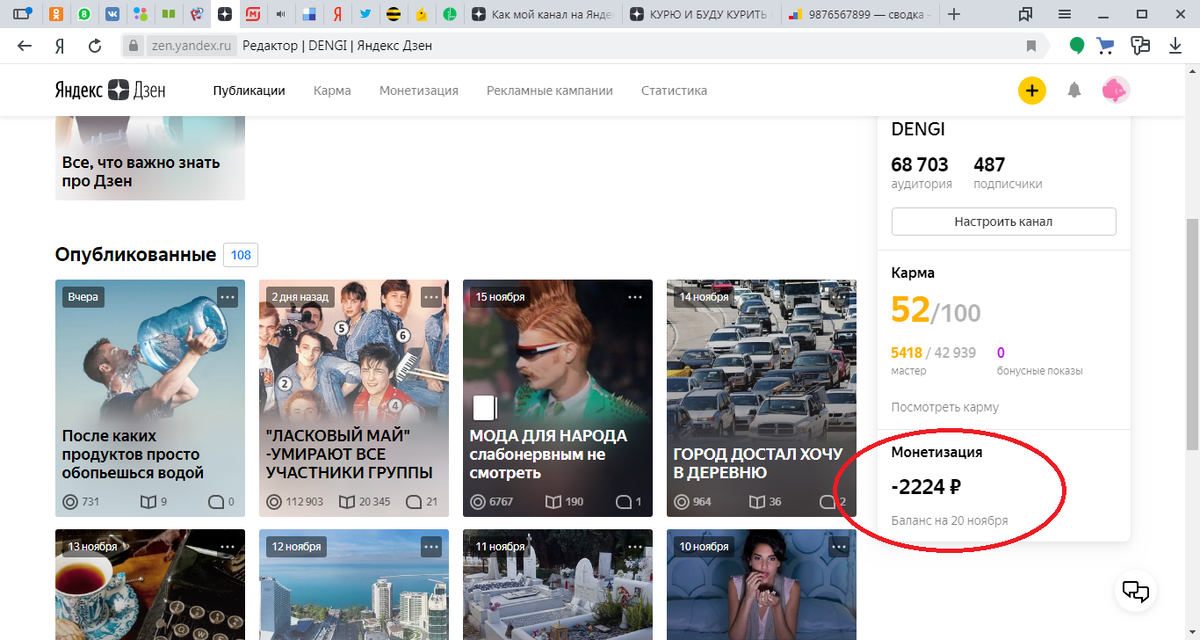The image size is (1200, 640).
Task: Open options on the 12 ноября card
Action: pyautogui.click(x=431, y=547)
